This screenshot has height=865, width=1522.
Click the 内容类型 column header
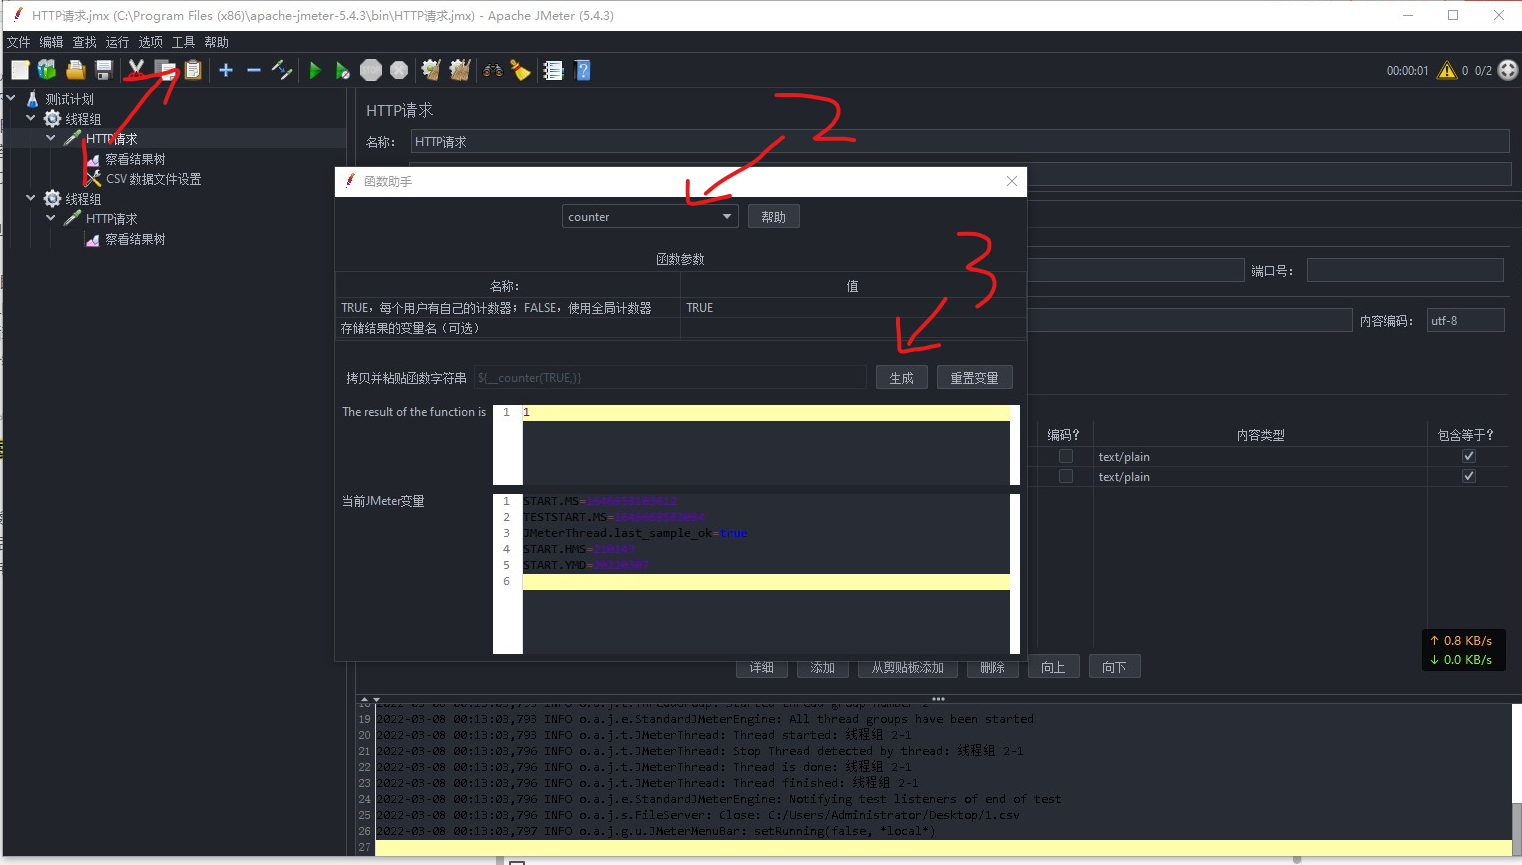tap(1260, 435)
